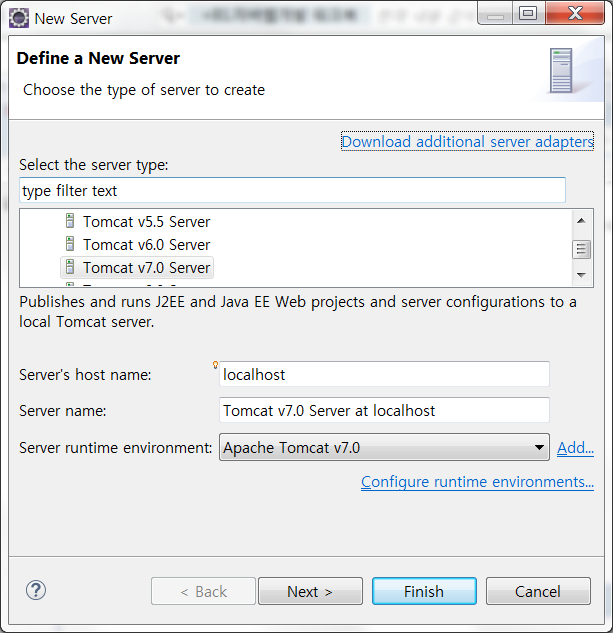Click the server icon beside Tomcat v6.0 Server
Viewport: 613px width, 633px height.
tap(70, 244)
